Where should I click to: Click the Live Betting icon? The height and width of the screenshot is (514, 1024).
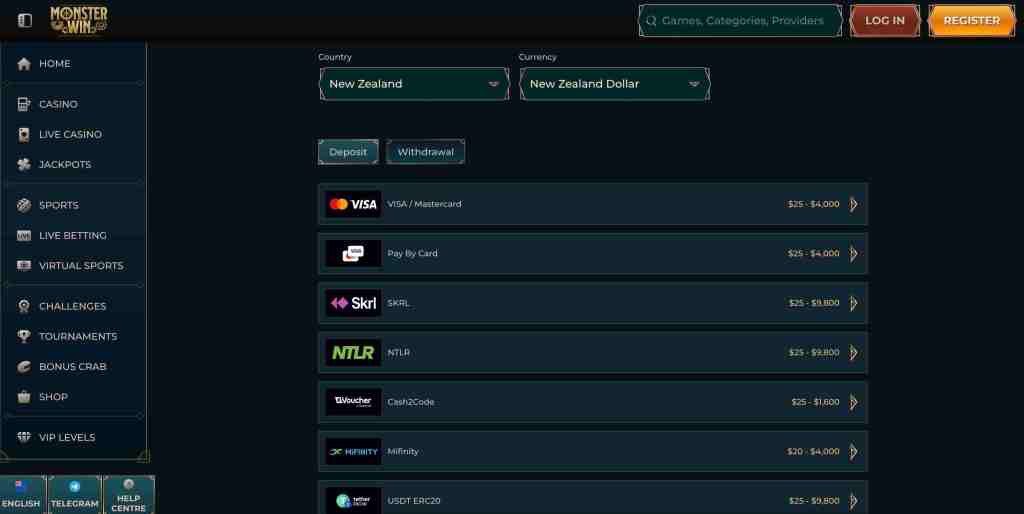tap(24, 235)
